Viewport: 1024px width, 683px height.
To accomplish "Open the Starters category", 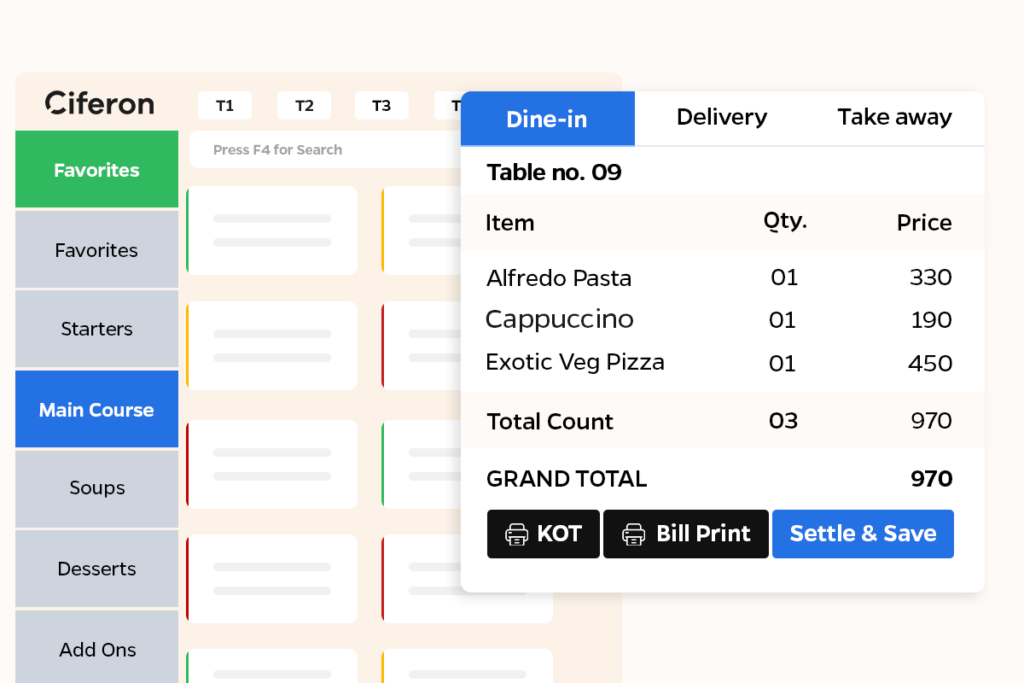I will (97, 329).
